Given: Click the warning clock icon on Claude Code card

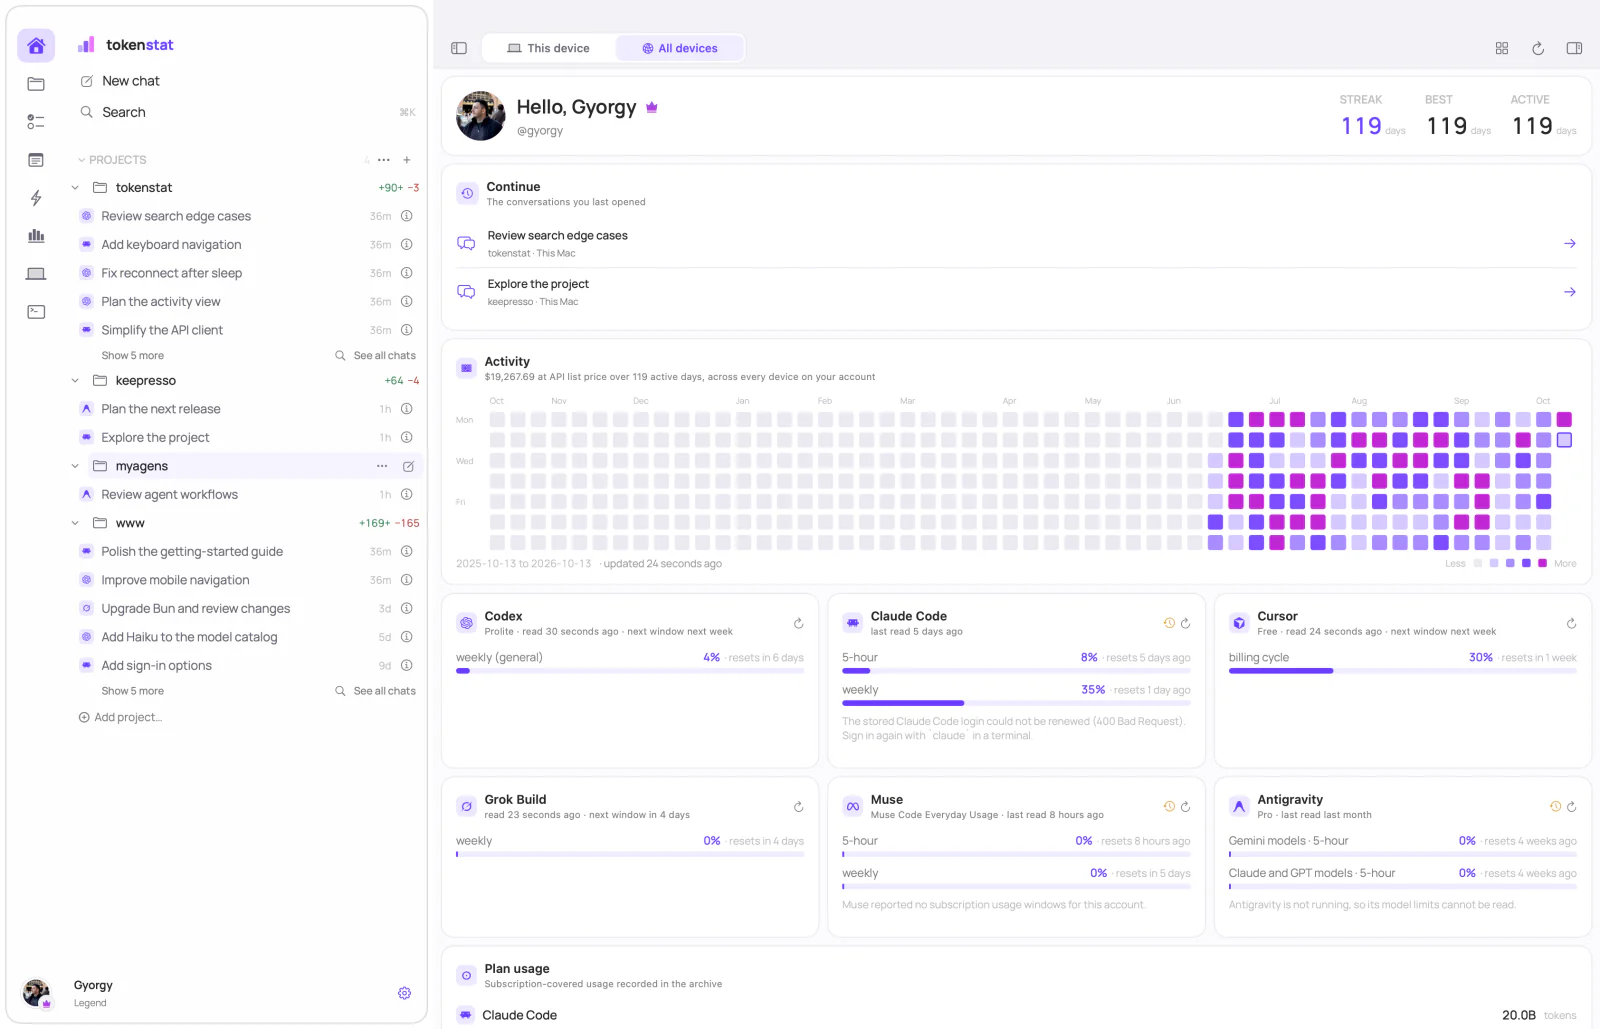Looking at the screenshot, I should click(1169, 623).
